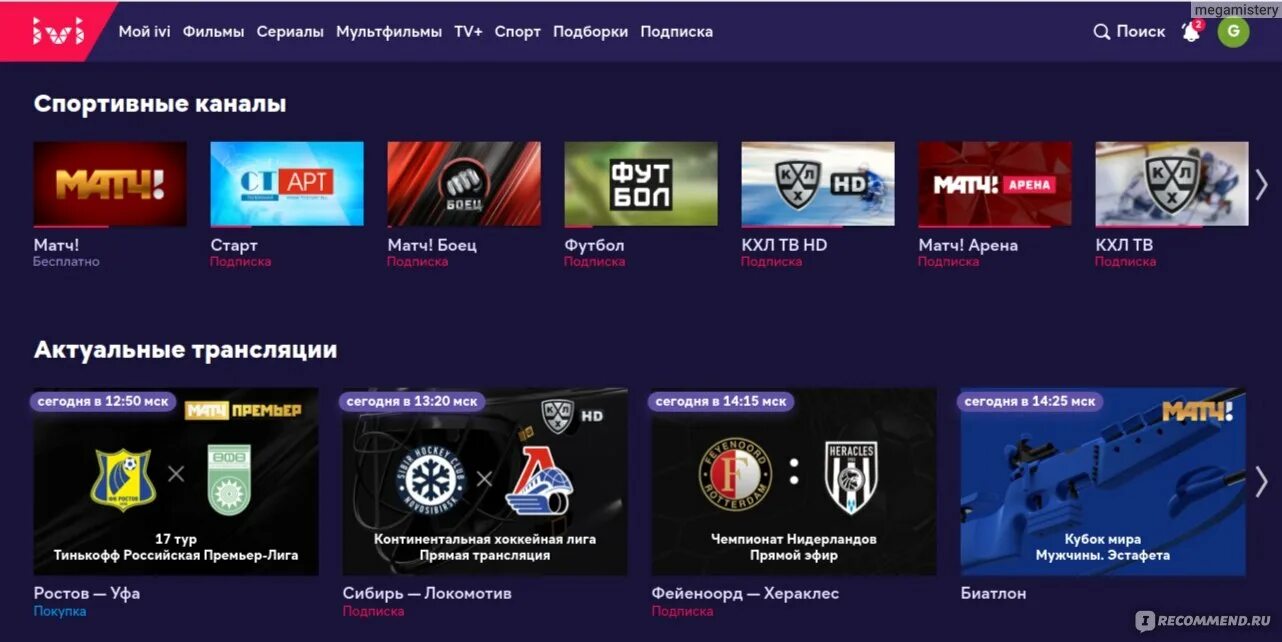Open the Мультфильмы section
Image resolution: width=1282 pixels, height=642 pixels.
[x=389, y=32]
